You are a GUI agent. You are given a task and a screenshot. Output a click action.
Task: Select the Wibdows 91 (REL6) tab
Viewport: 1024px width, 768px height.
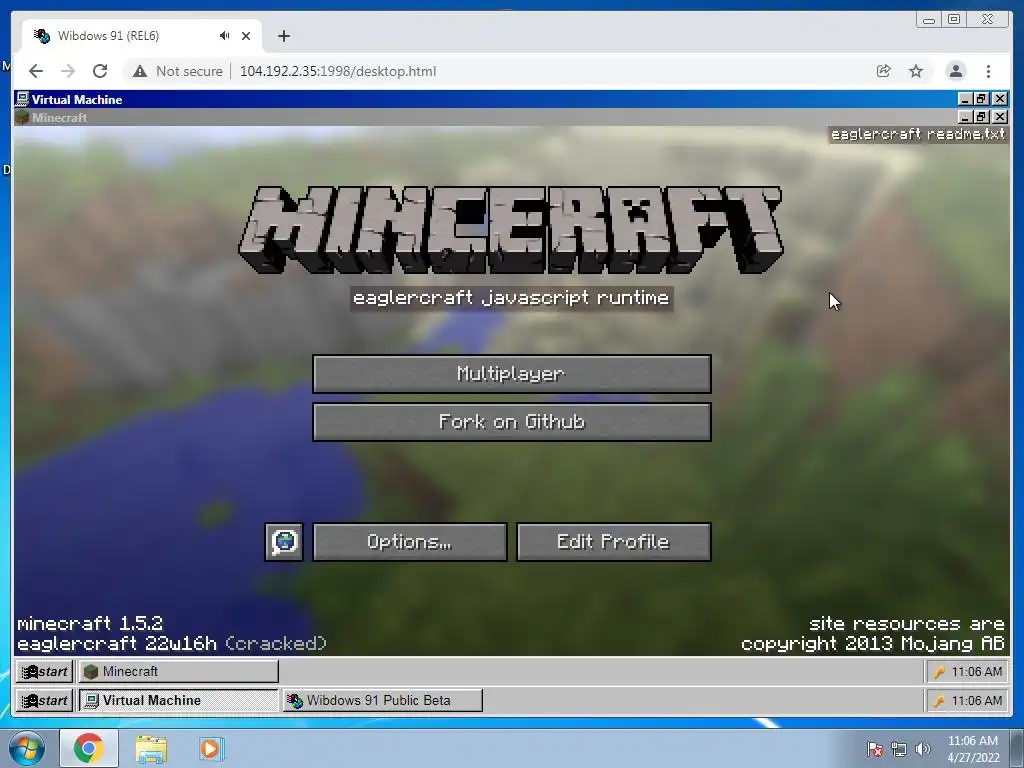pos(142,36)
